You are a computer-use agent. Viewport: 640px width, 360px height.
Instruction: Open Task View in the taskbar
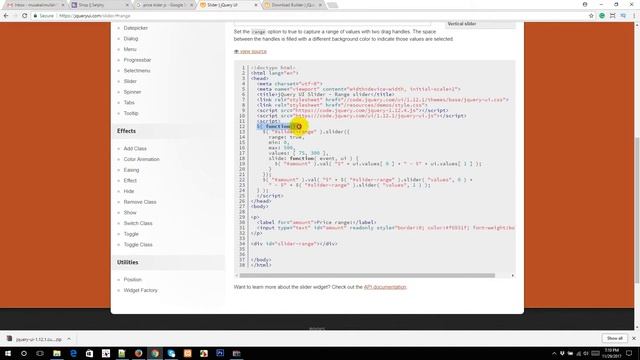tap(40, 353)
